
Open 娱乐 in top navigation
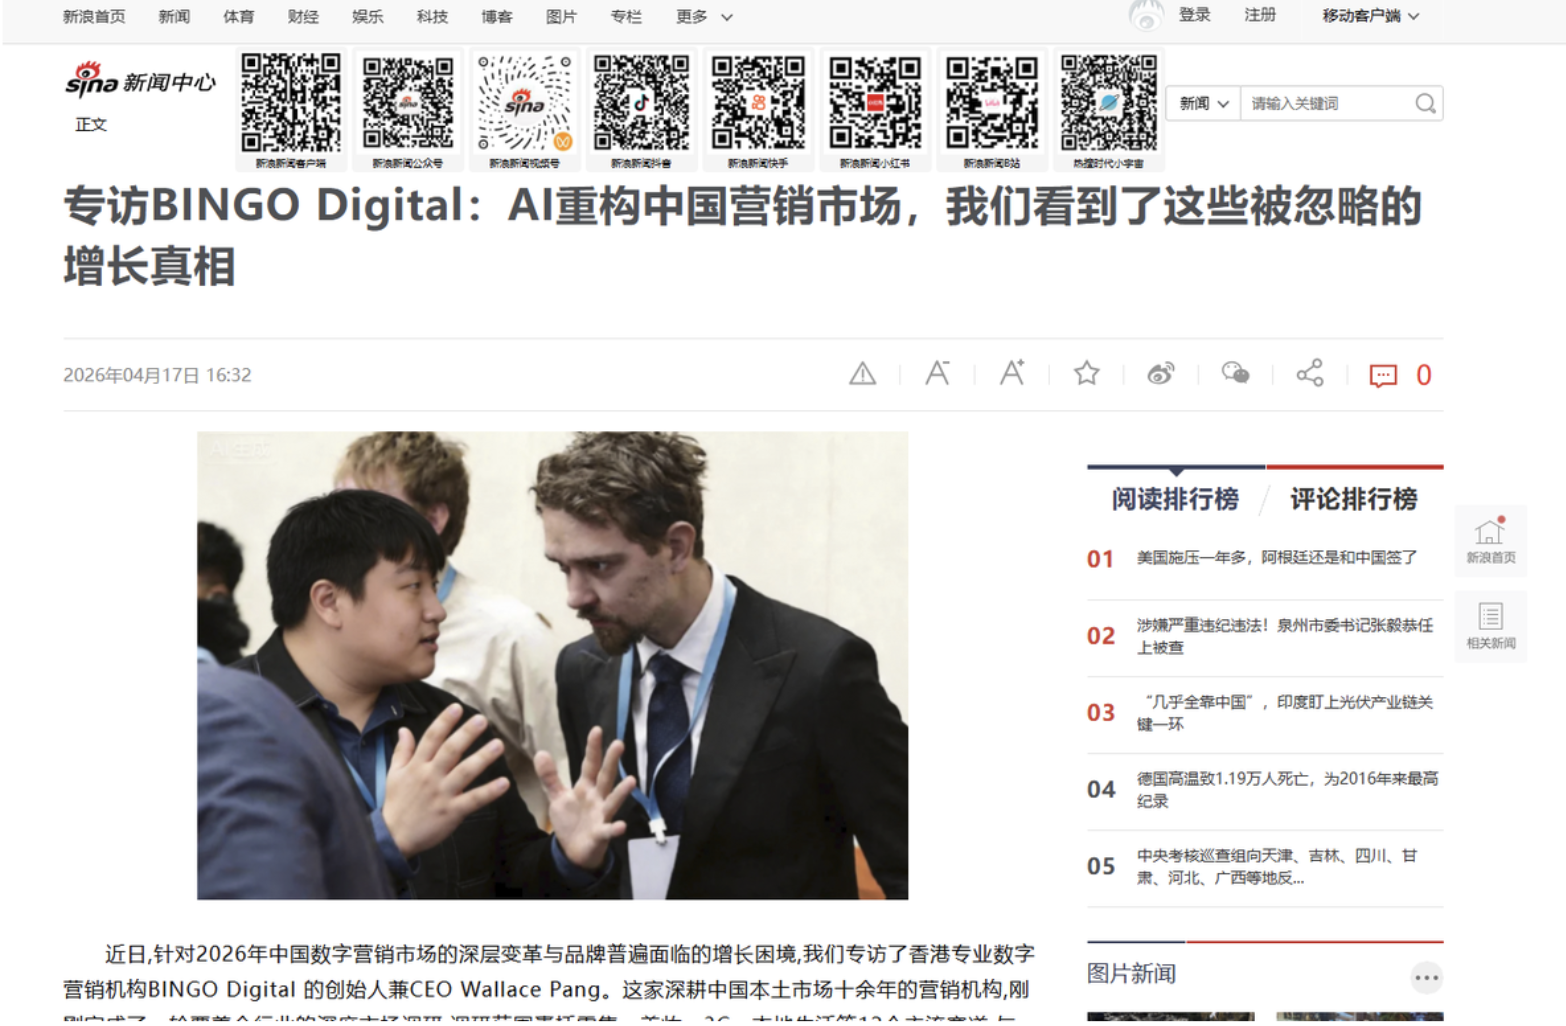pos(367,17)
